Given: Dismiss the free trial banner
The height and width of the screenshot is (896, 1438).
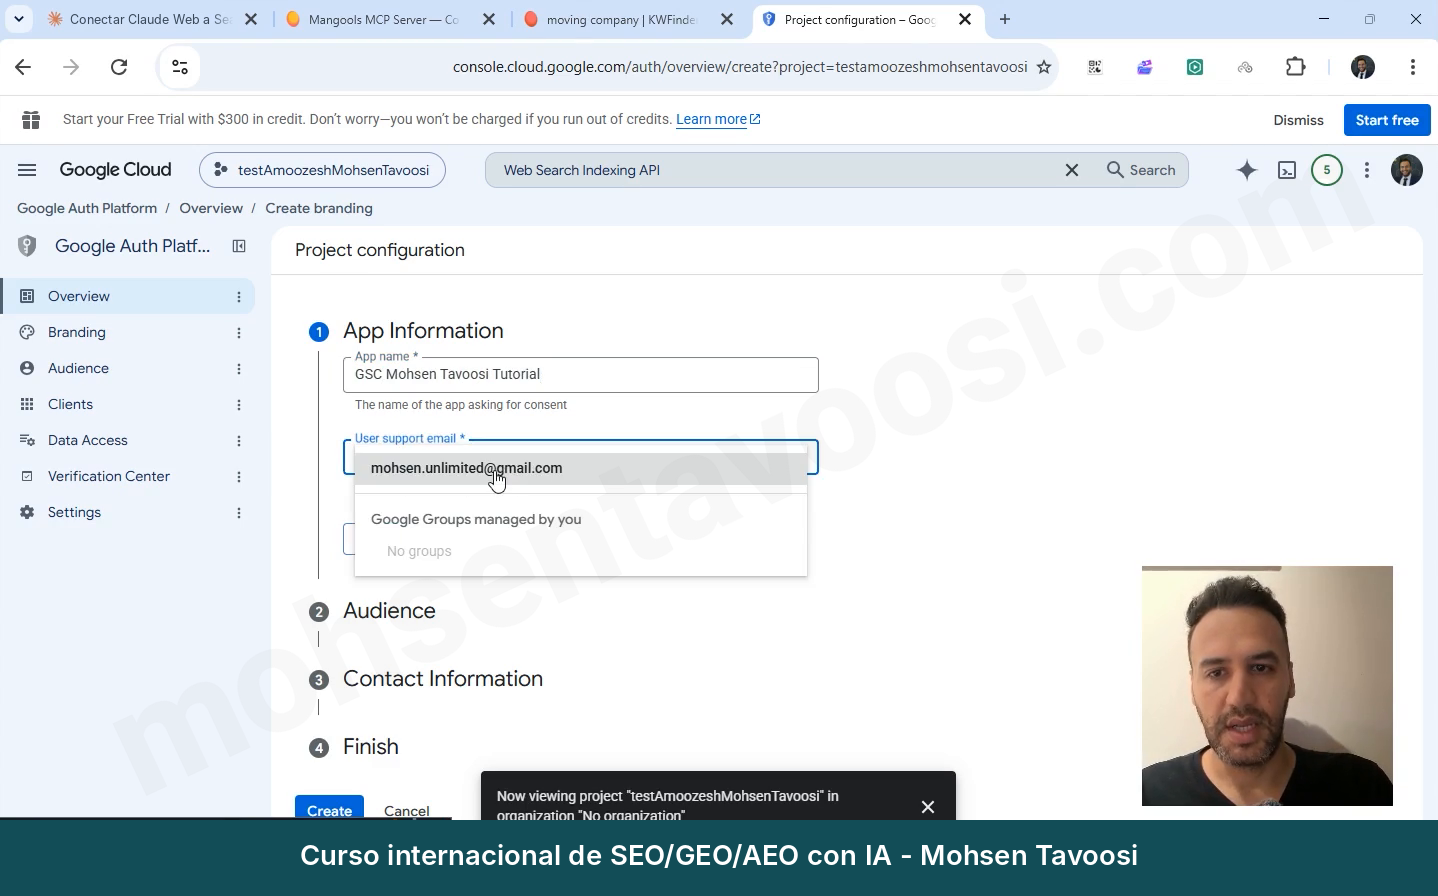Looking at the screenshot, I should coord(1298,120).
